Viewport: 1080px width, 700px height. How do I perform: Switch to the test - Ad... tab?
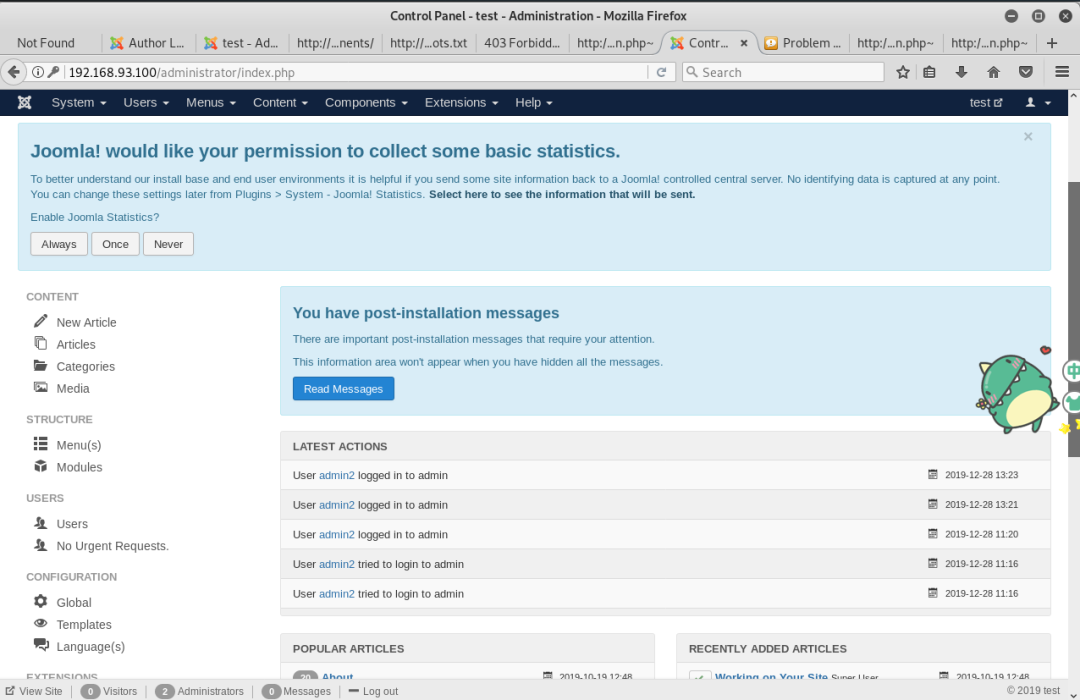[x=241, y=43]
